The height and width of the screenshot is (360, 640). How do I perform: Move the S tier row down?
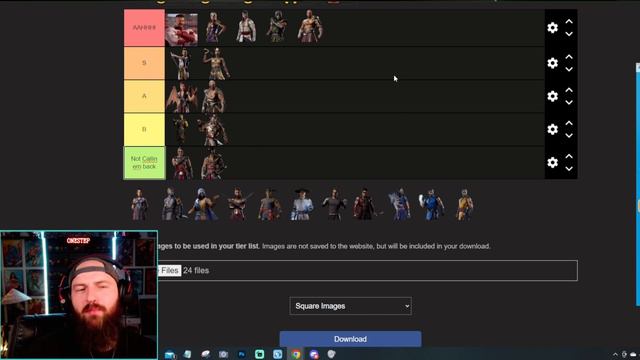(x=569, y=69)
